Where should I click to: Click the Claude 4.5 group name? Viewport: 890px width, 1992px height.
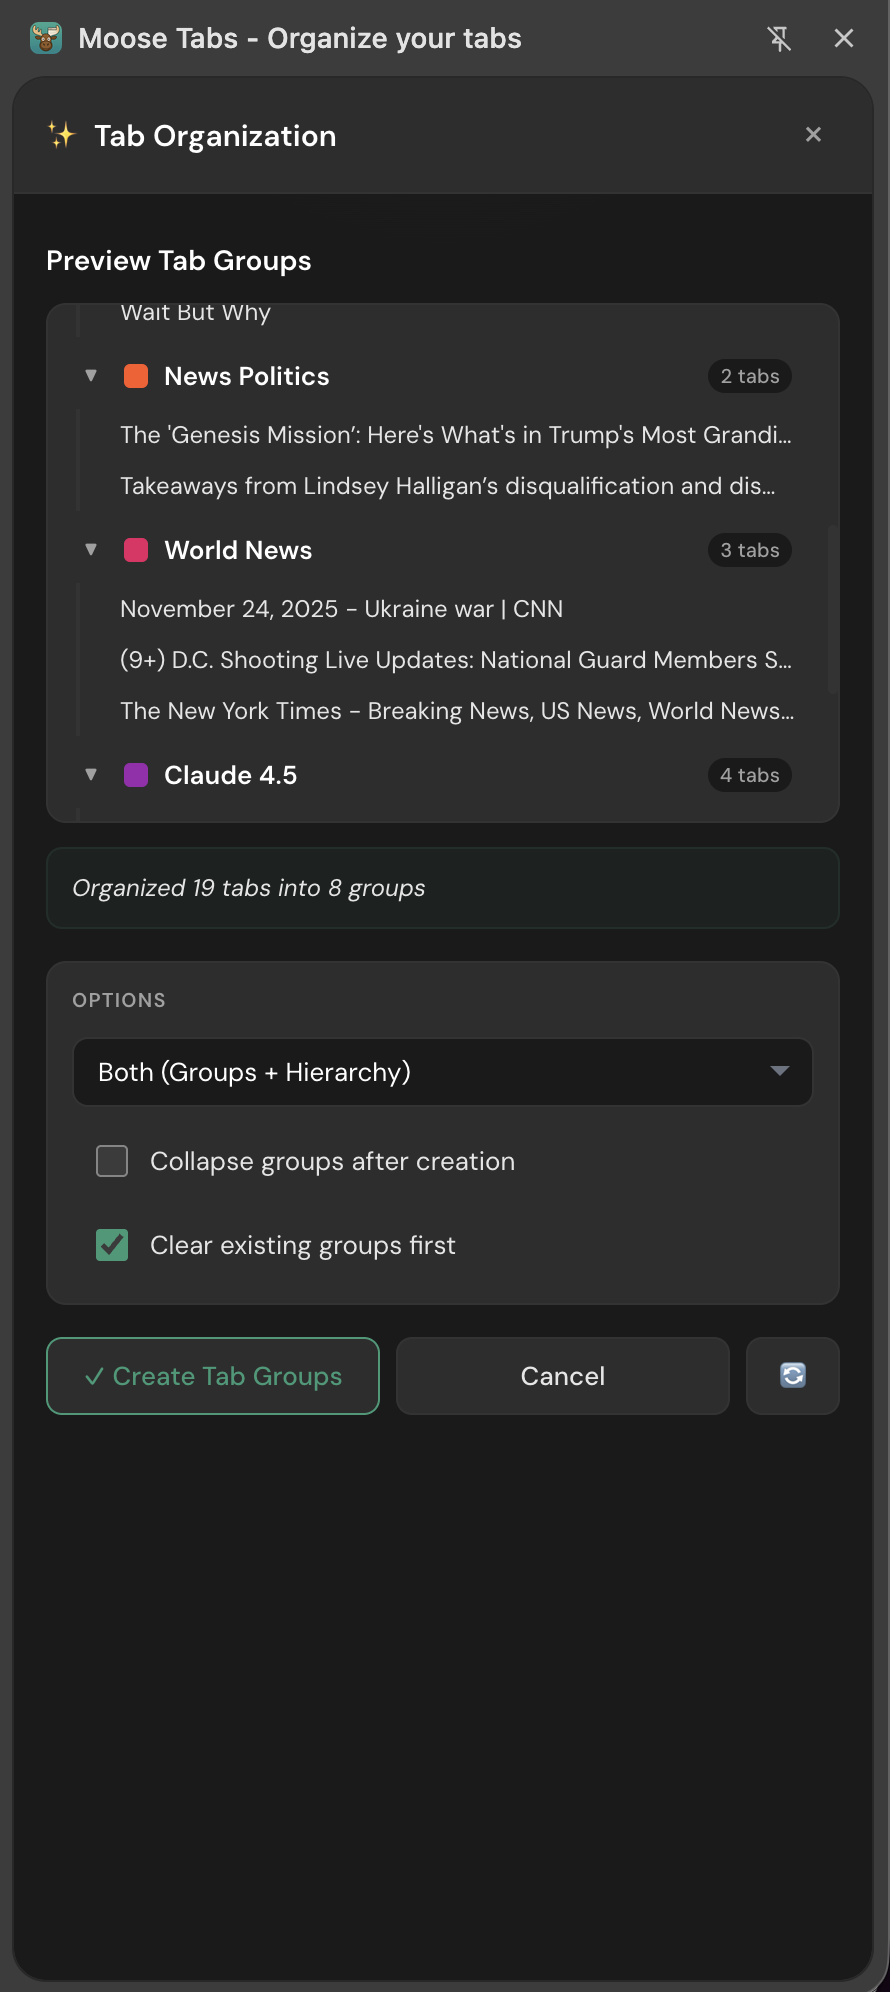(231, 775)
